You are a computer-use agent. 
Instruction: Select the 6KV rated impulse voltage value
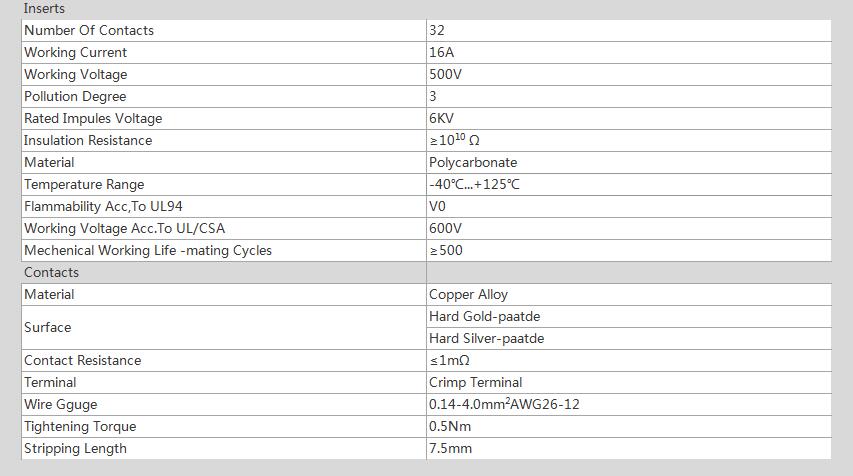[x=442, y=118]
